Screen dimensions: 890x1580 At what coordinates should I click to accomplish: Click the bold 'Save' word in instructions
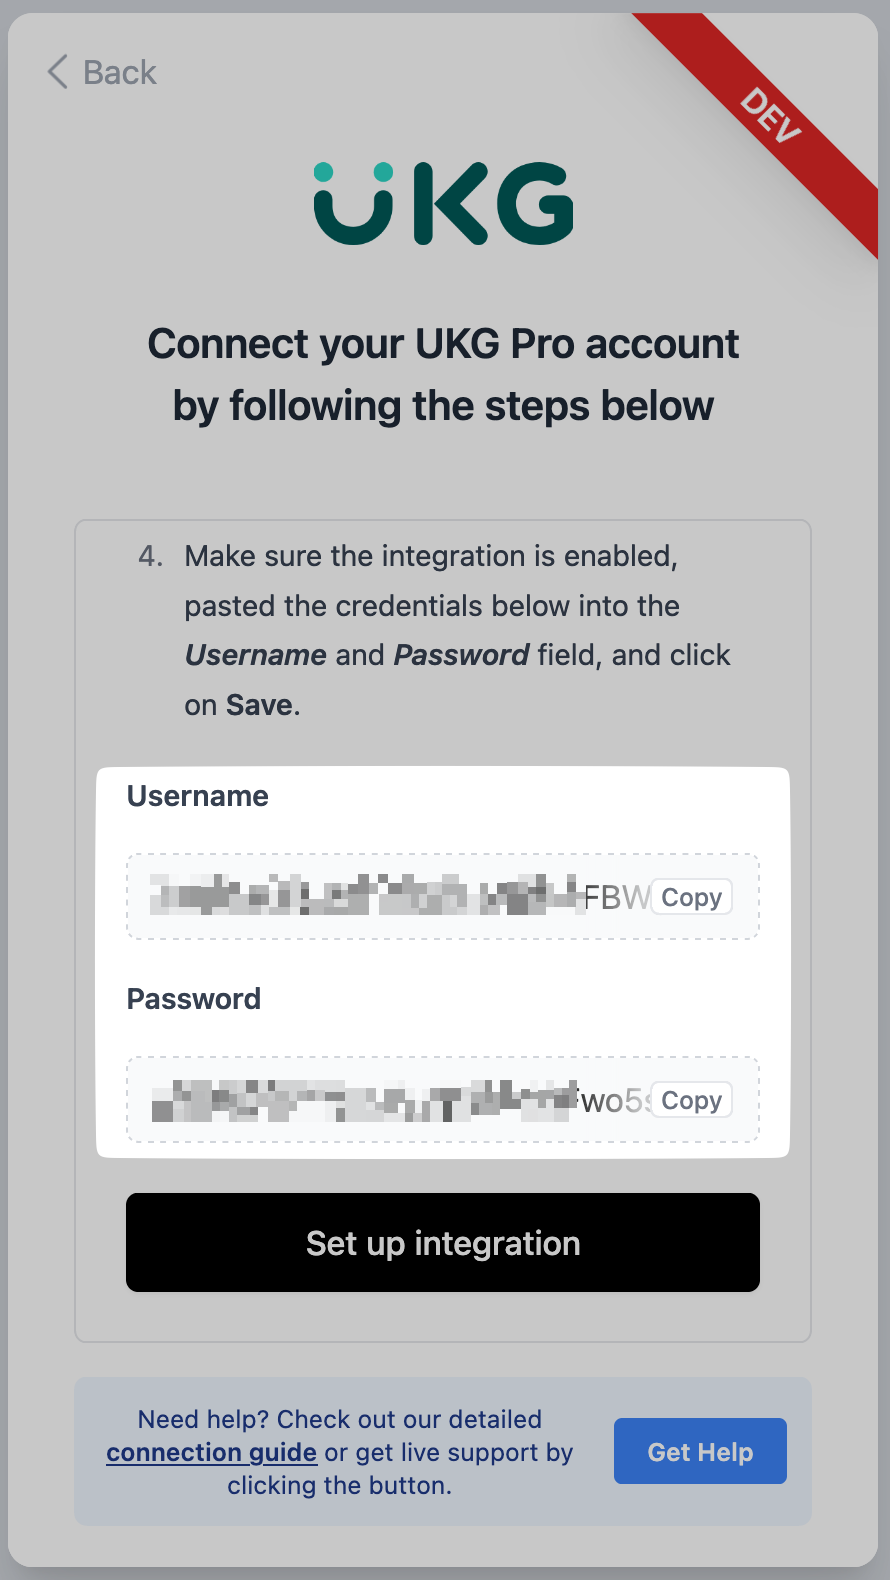coord(259,705)
